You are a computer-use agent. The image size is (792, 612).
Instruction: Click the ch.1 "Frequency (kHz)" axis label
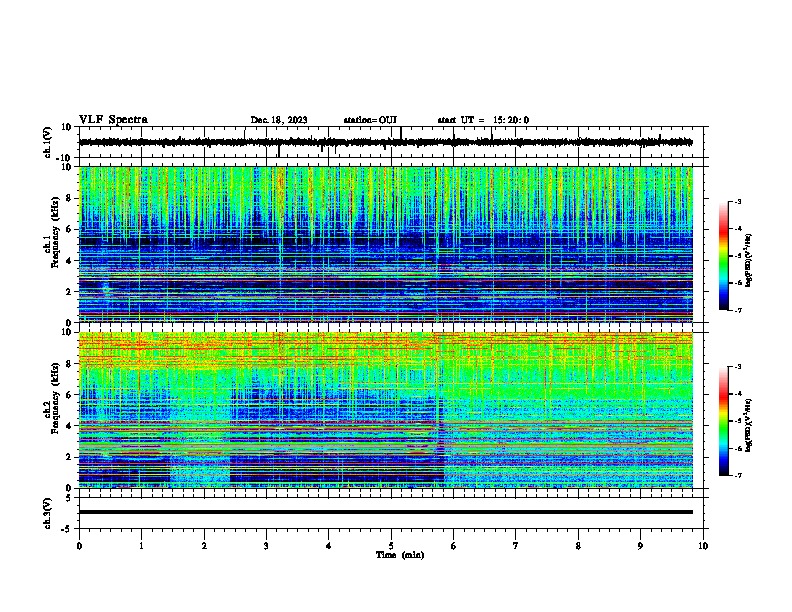(x=55, y=233)
